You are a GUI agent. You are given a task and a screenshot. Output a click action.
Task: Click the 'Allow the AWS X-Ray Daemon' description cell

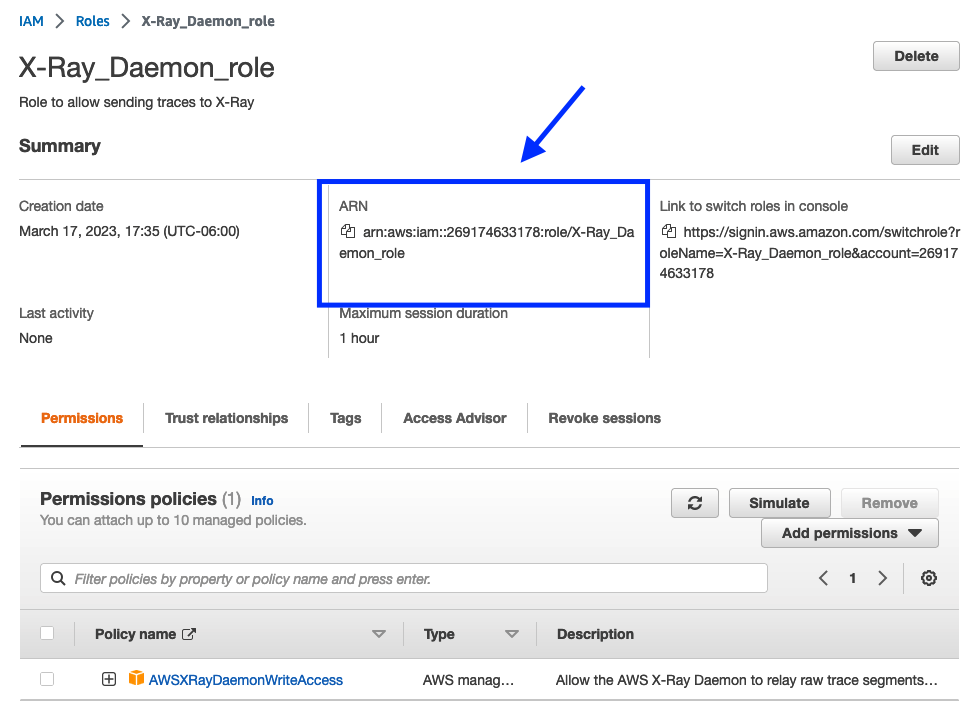(x=746, y=680)
